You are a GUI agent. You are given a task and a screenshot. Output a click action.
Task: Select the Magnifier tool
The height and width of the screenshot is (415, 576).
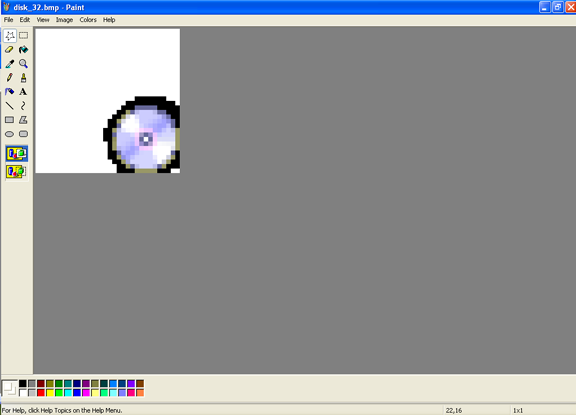[x=24, y=64]
